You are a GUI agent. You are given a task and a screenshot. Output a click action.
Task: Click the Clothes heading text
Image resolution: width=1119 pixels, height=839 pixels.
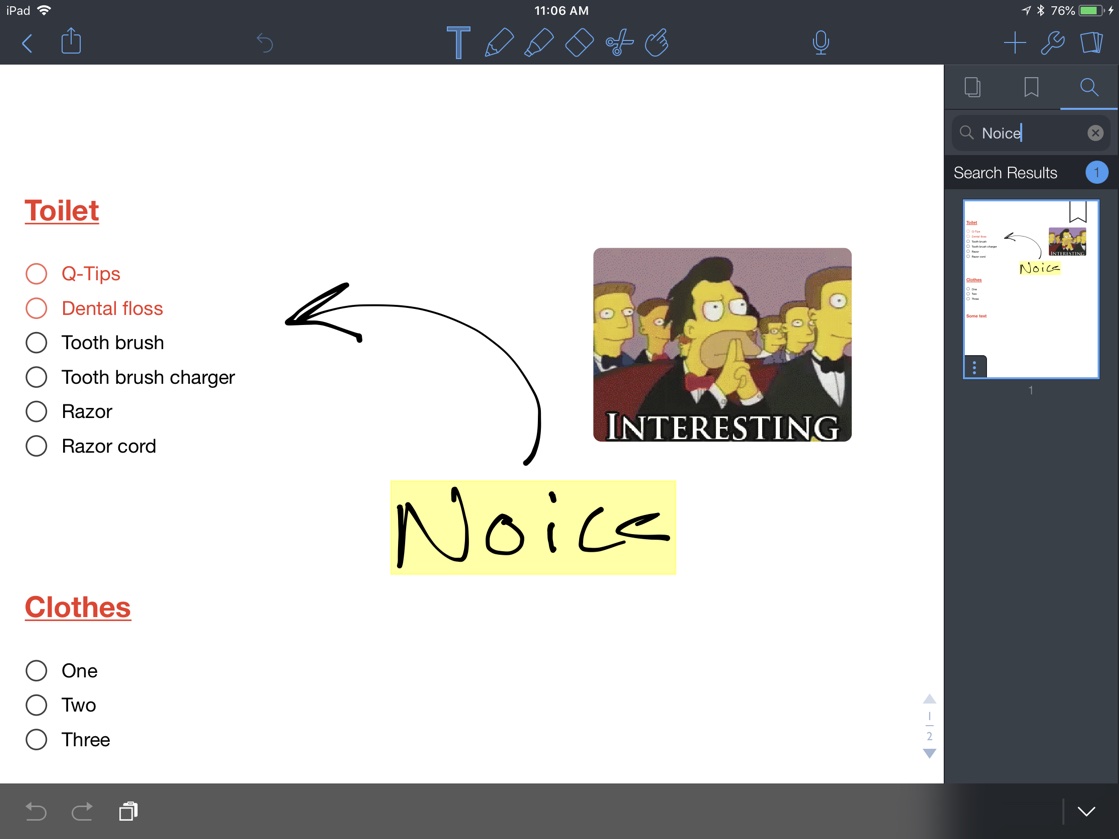coord(78,608)
